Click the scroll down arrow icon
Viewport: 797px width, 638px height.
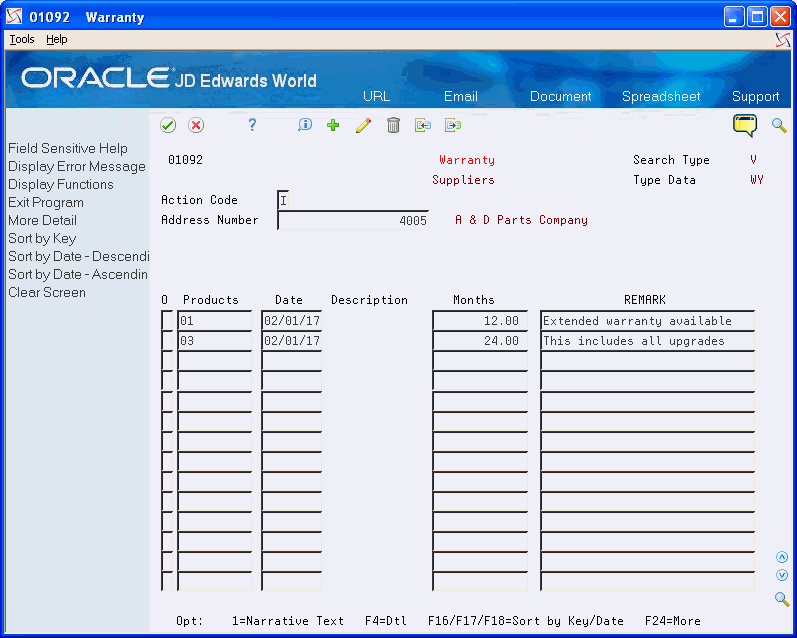click(782, 575)
